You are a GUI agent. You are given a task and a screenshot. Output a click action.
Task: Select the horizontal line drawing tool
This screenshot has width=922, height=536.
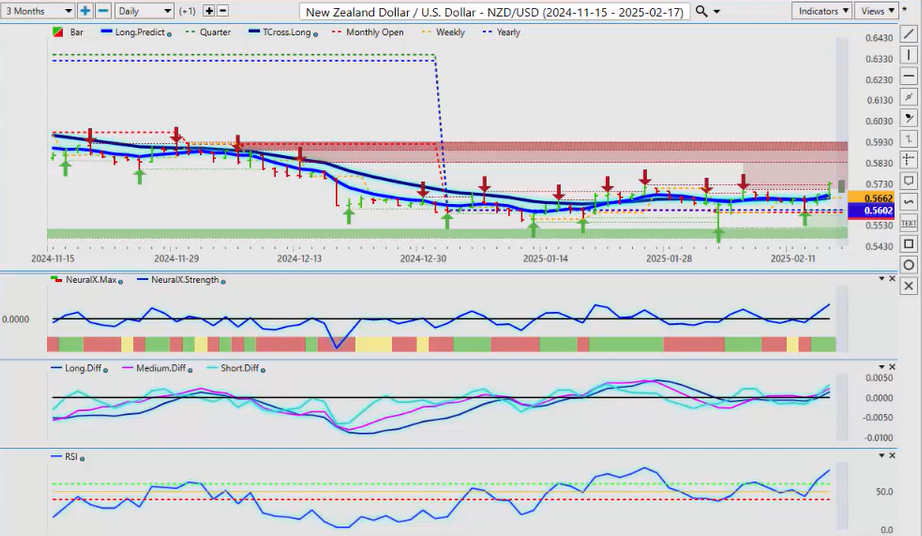pos(908,76)
